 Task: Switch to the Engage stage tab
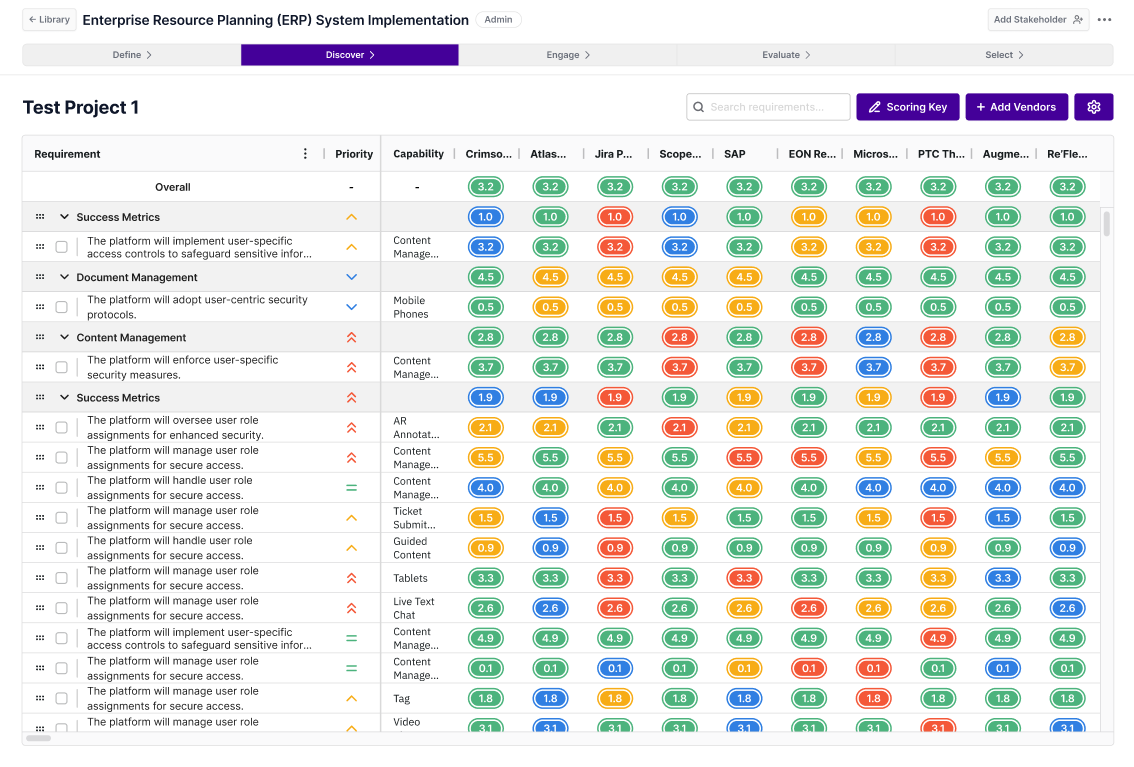pos(567,55)
